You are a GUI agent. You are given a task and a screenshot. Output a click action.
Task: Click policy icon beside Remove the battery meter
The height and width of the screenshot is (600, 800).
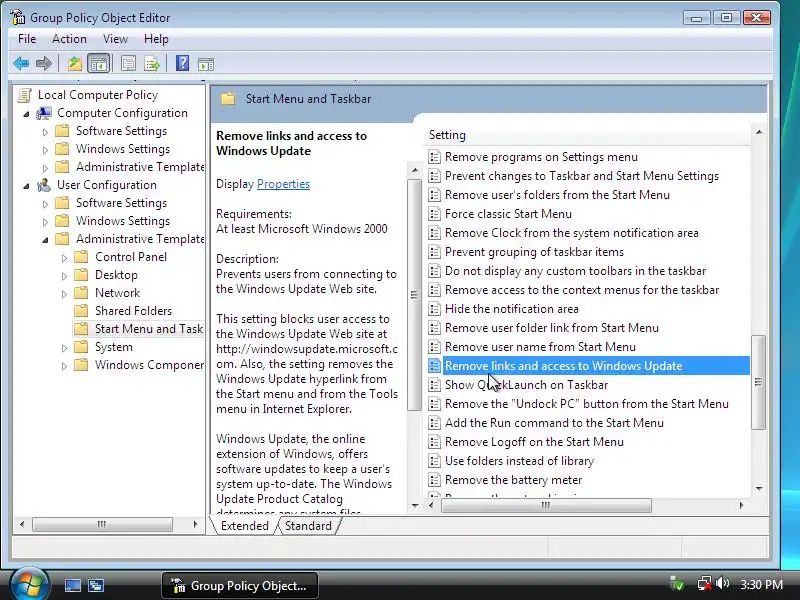point(434,480)
